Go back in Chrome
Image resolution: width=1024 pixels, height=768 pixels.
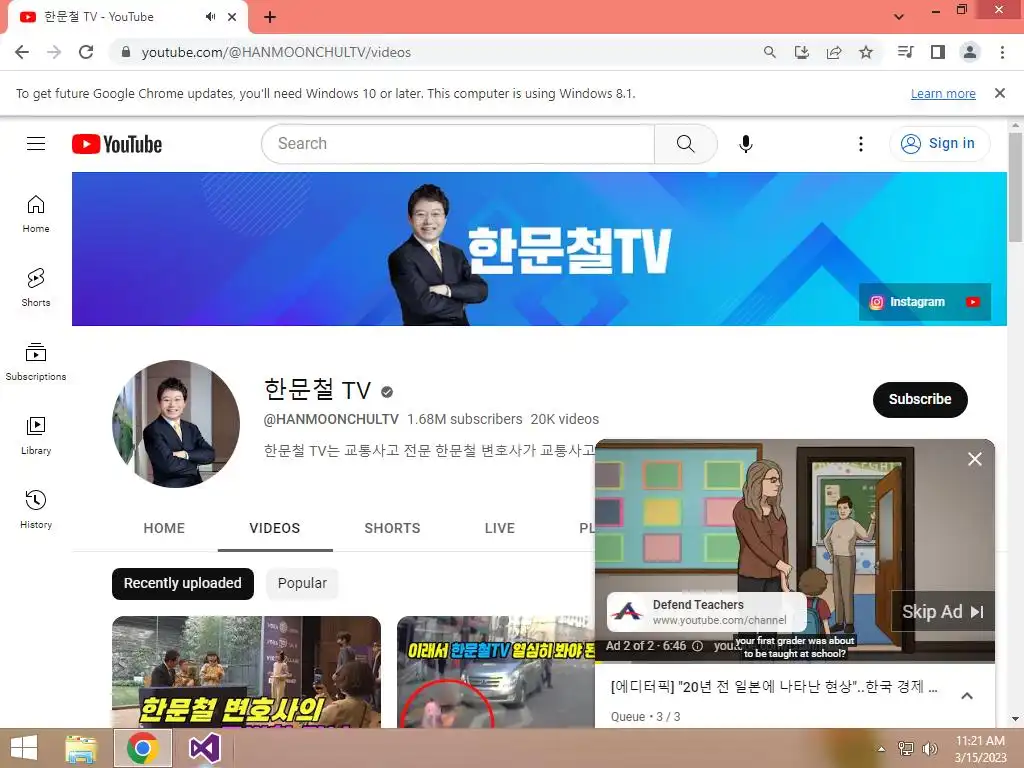(x=22, y=52)
